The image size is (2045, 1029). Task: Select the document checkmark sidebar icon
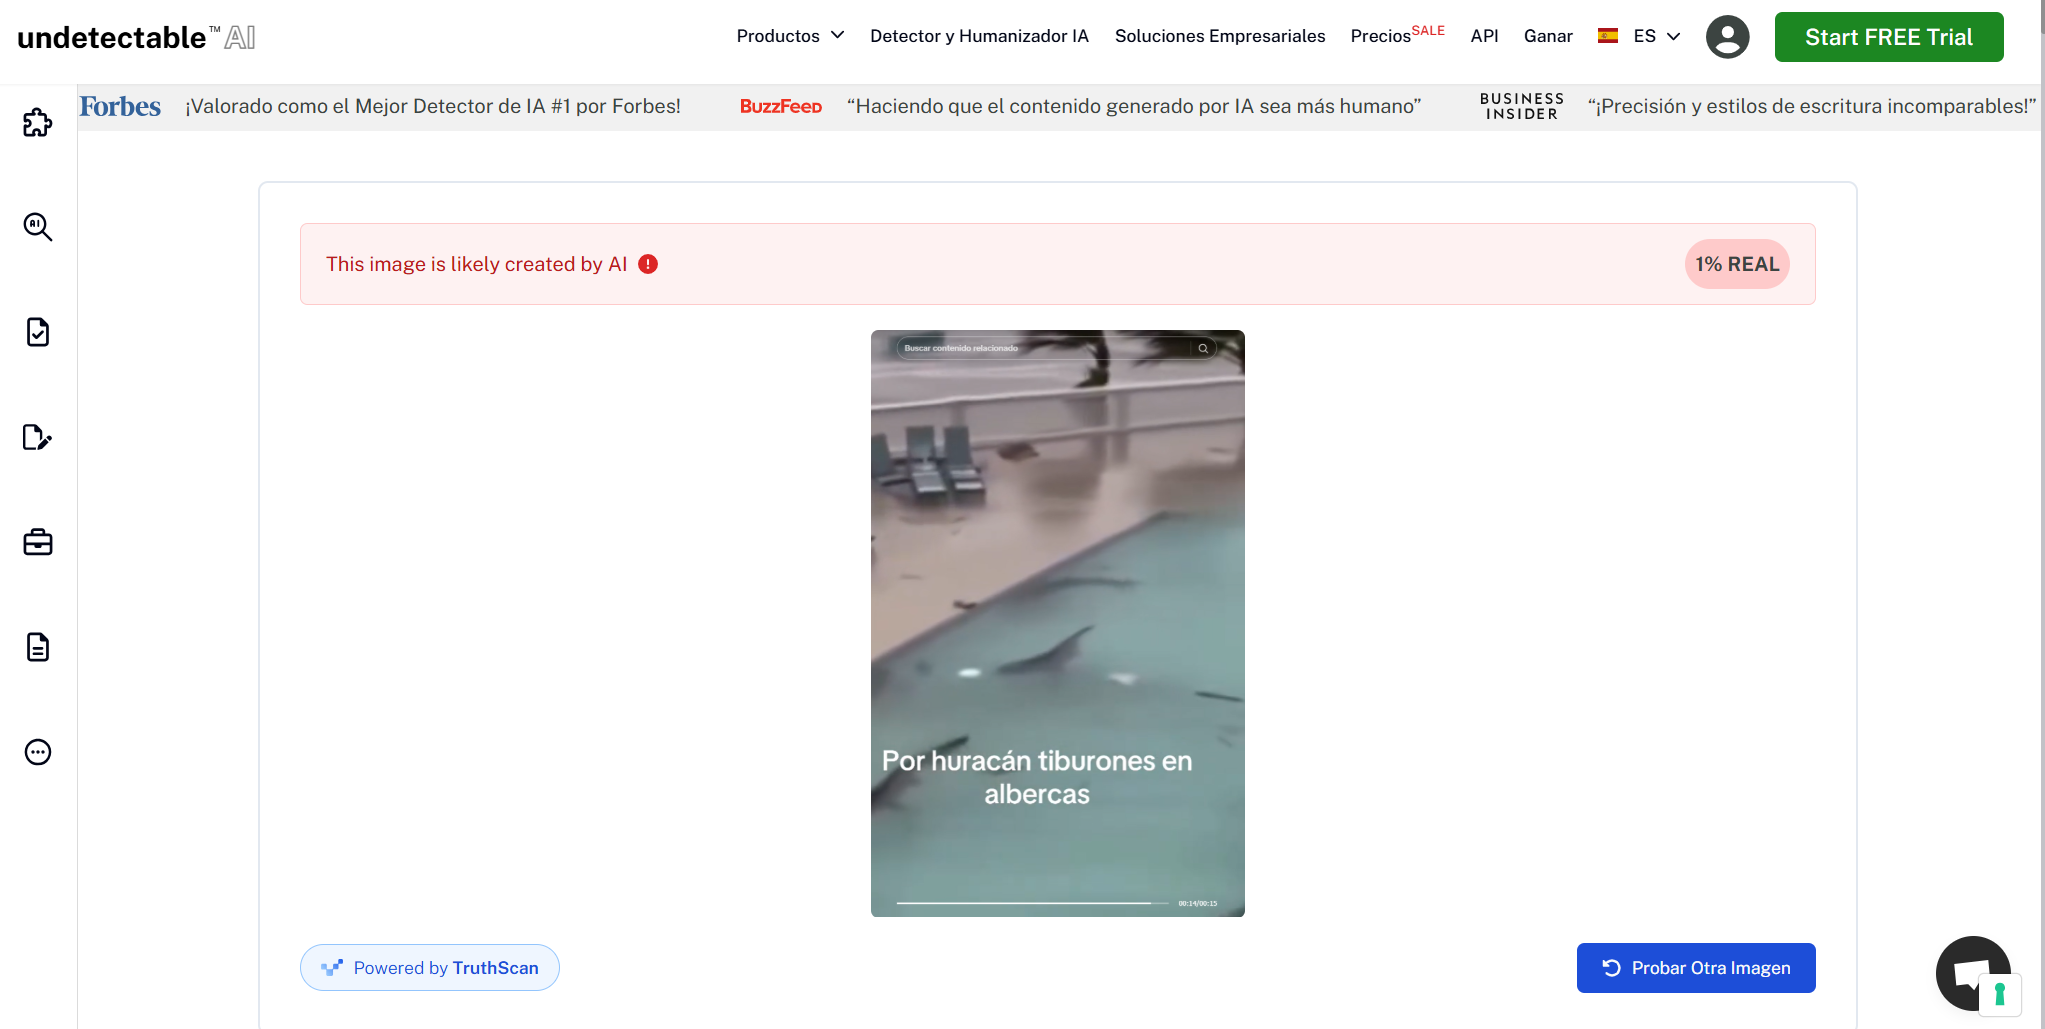(37, 332)
